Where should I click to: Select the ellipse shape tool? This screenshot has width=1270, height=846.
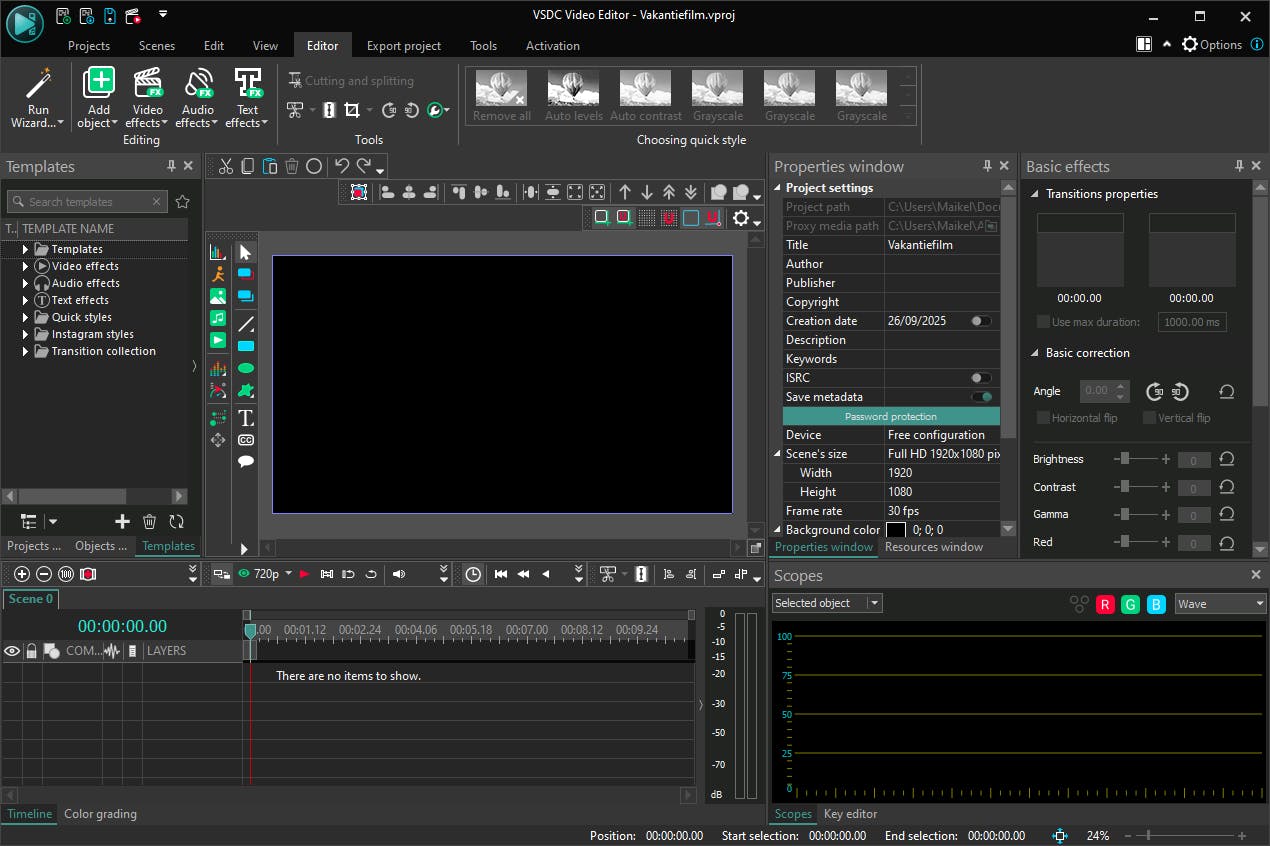(245, 368)
